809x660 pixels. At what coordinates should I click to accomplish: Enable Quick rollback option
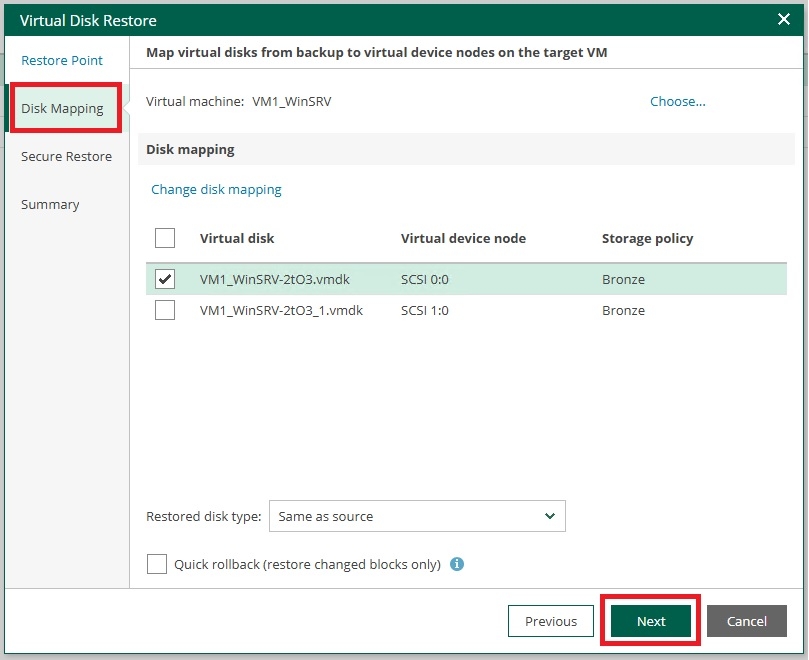(157, 564)
